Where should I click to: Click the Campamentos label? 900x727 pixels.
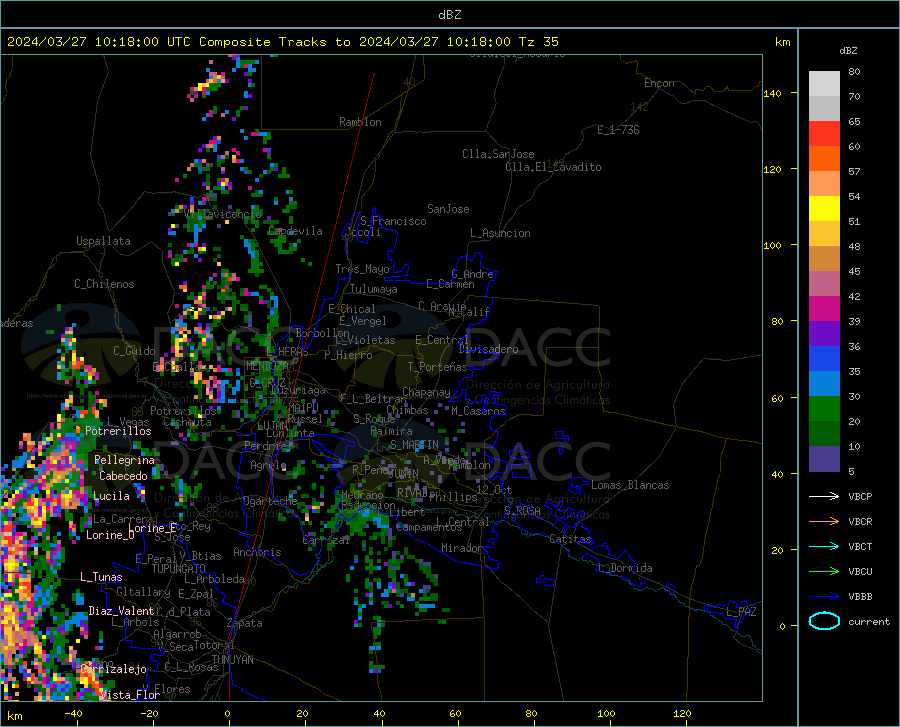point(429,527)
